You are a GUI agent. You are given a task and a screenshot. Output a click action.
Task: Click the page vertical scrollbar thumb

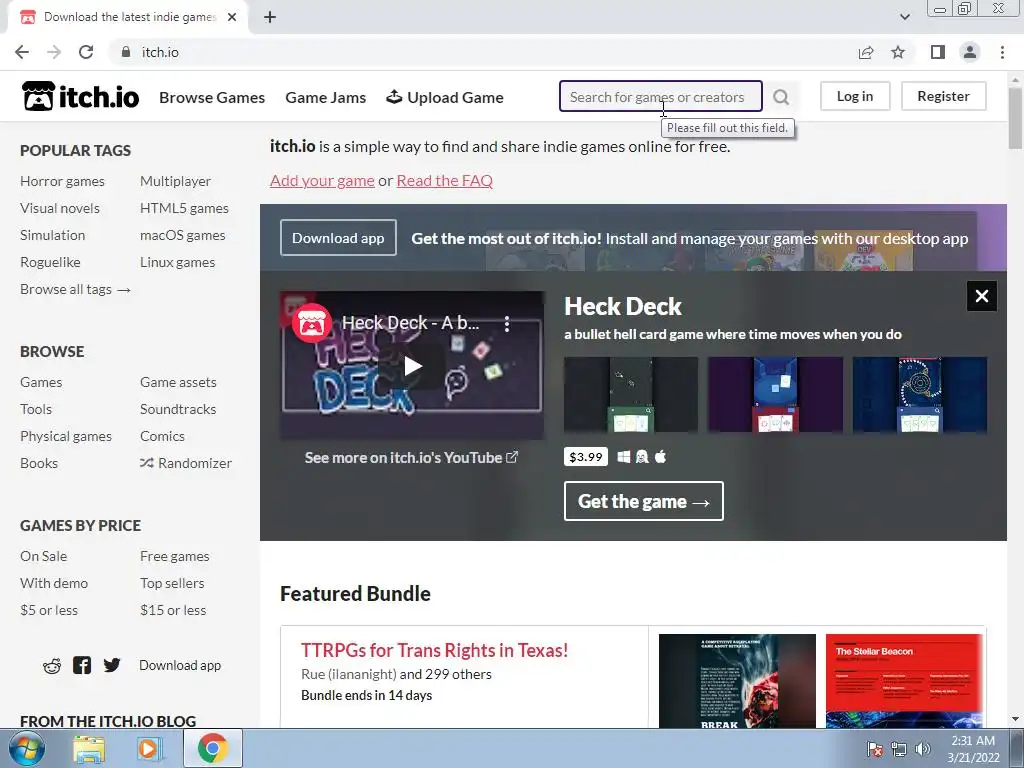[x=1015, y=118]
